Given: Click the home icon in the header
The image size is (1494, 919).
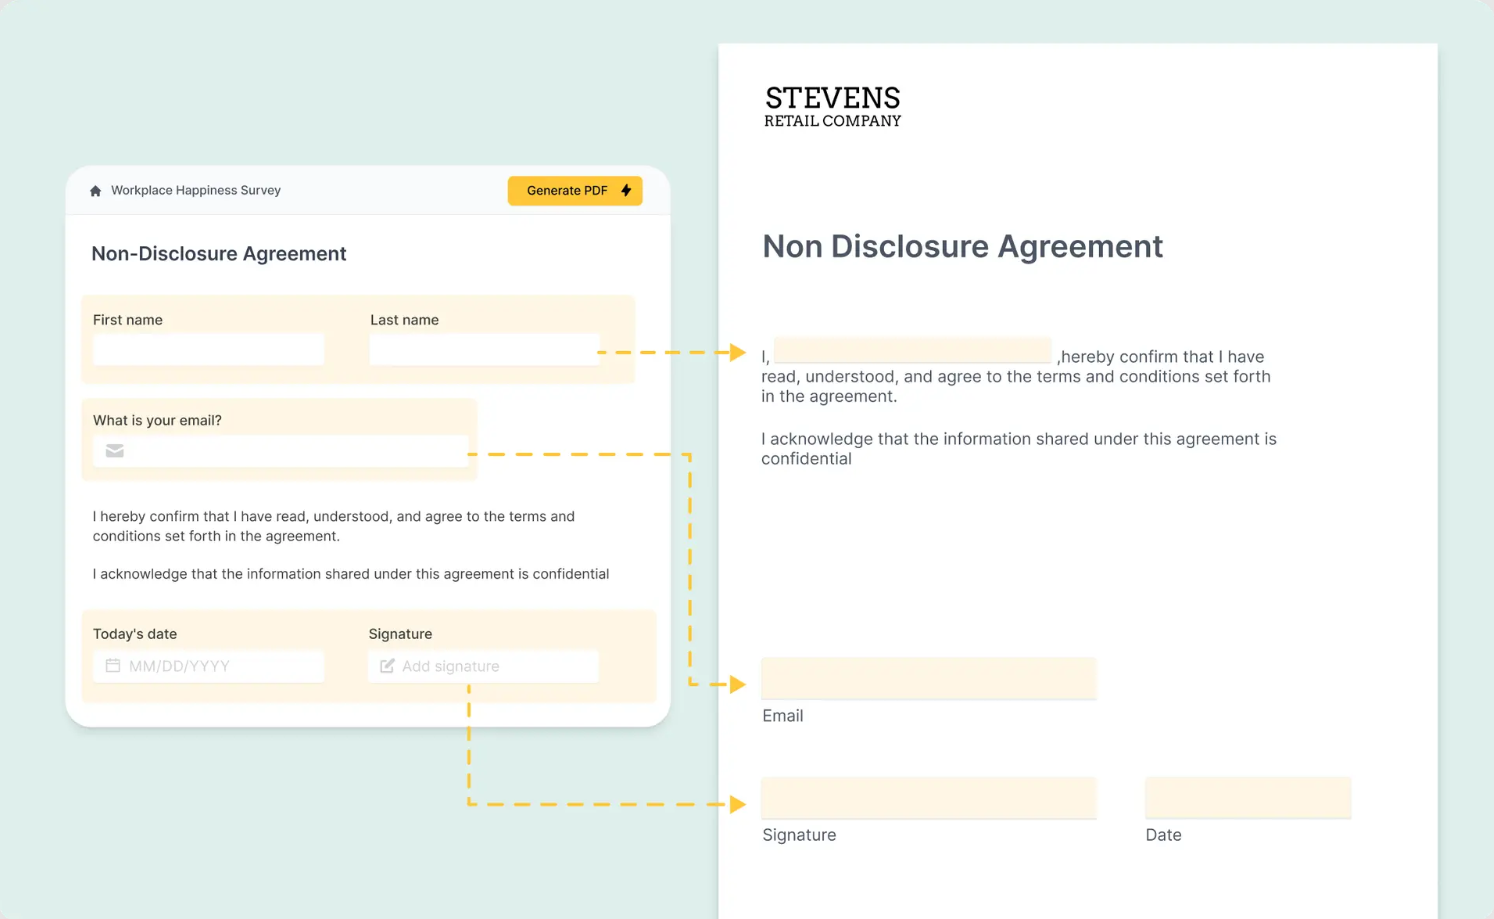Looking at the screenshot, I should click(96, 190).
